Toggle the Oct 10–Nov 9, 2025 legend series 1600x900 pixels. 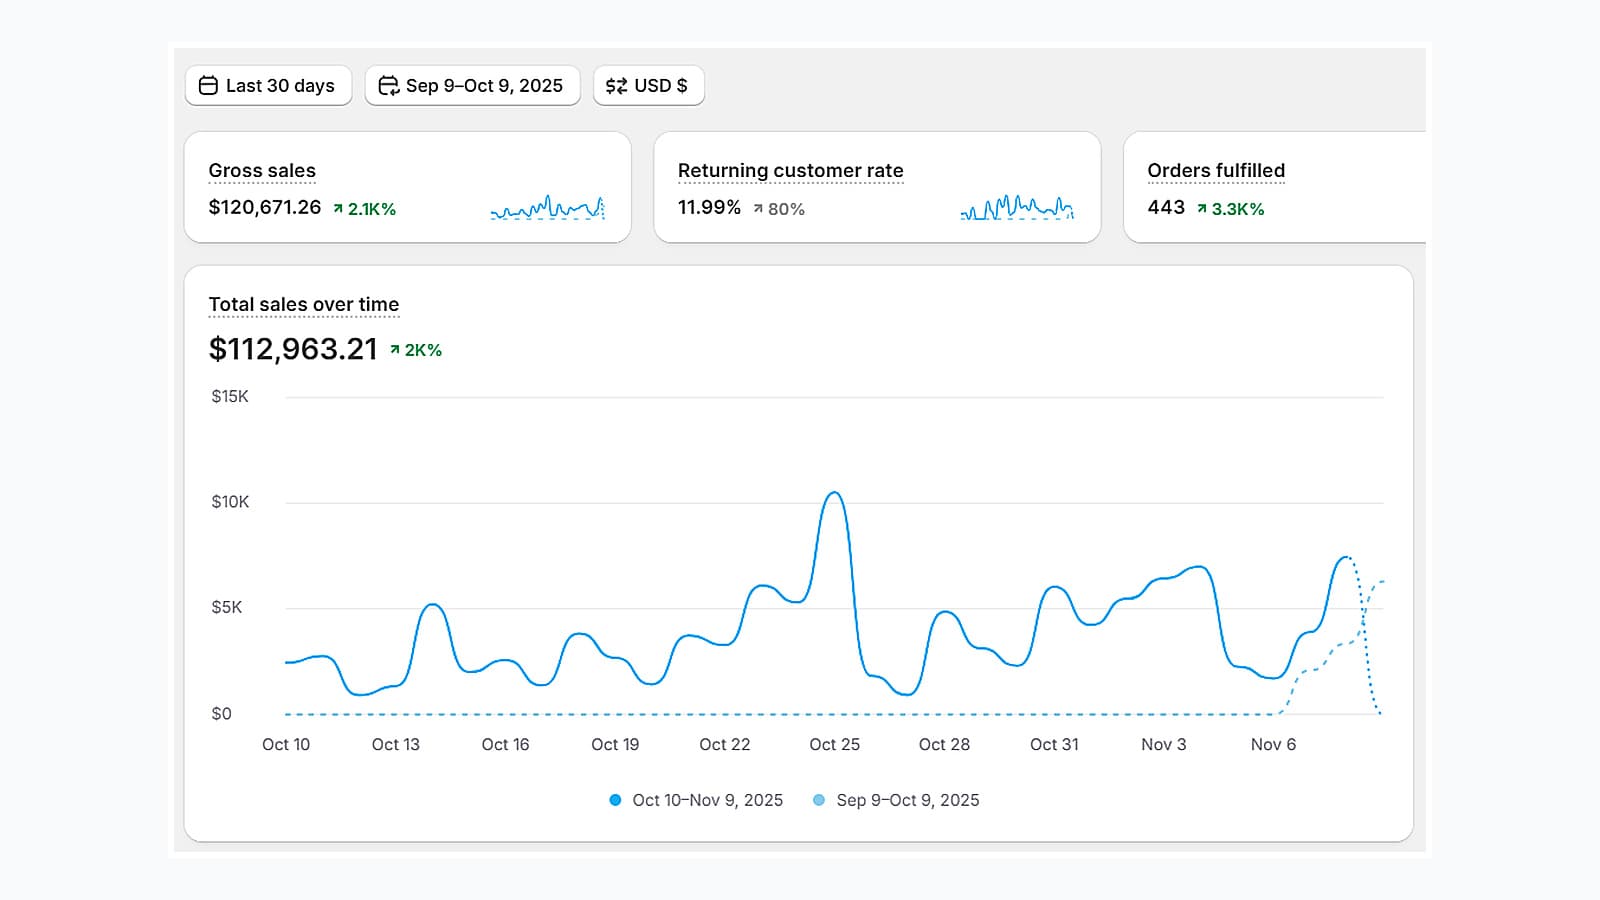(696, 800)
